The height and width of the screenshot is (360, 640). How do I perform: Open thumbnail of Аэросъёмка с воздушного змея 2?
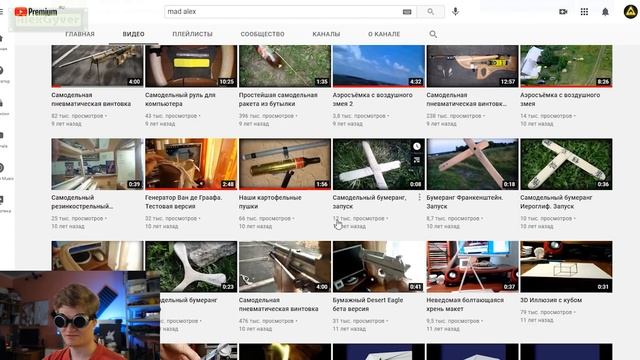tap(379, 66)
